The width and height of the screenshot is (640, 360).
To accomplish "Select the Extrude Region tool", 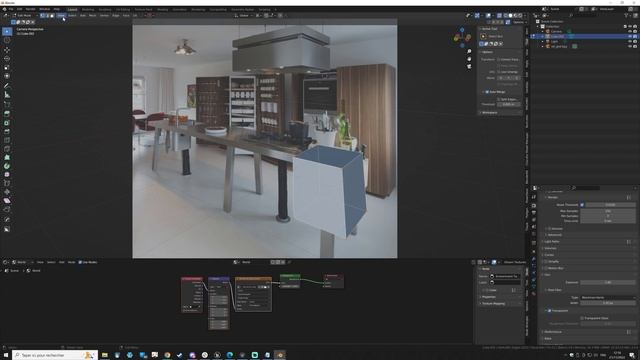I will coord(7,113).
